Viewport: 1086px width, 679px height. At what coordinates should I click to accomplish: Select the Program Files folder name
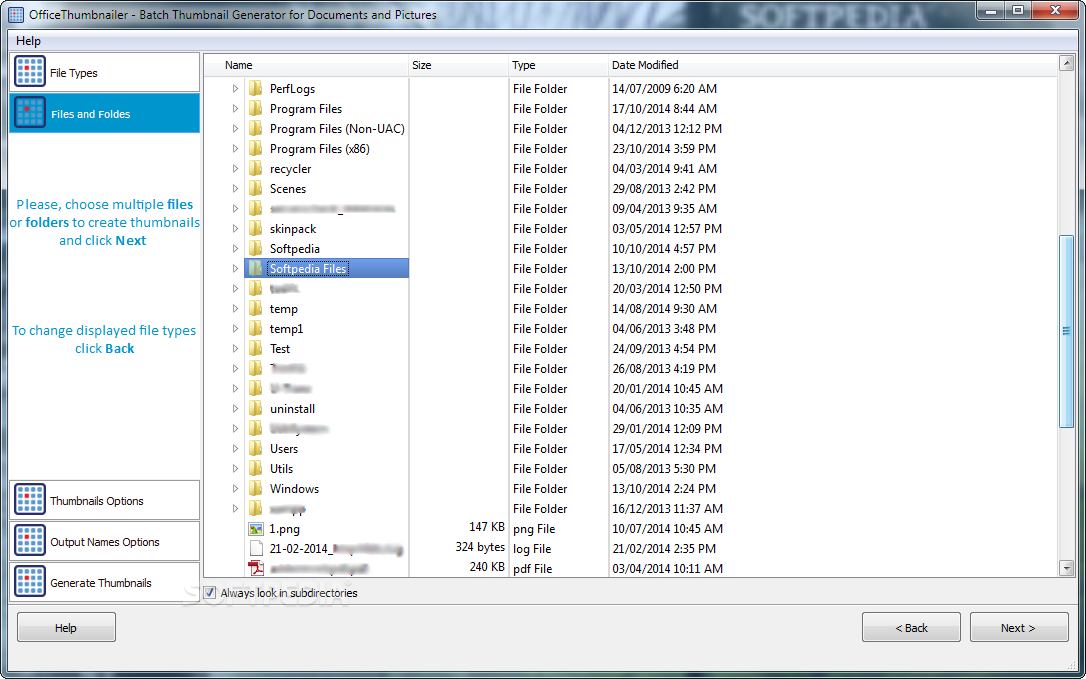coord(306,109)
